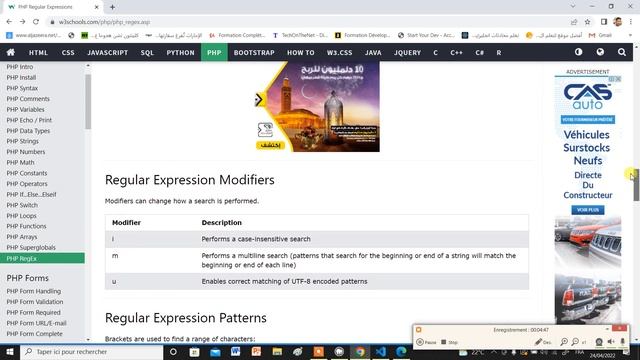Close the PHP Regular Expressions tab
Viewport: 640px width, 360px height.
point(96,7)
